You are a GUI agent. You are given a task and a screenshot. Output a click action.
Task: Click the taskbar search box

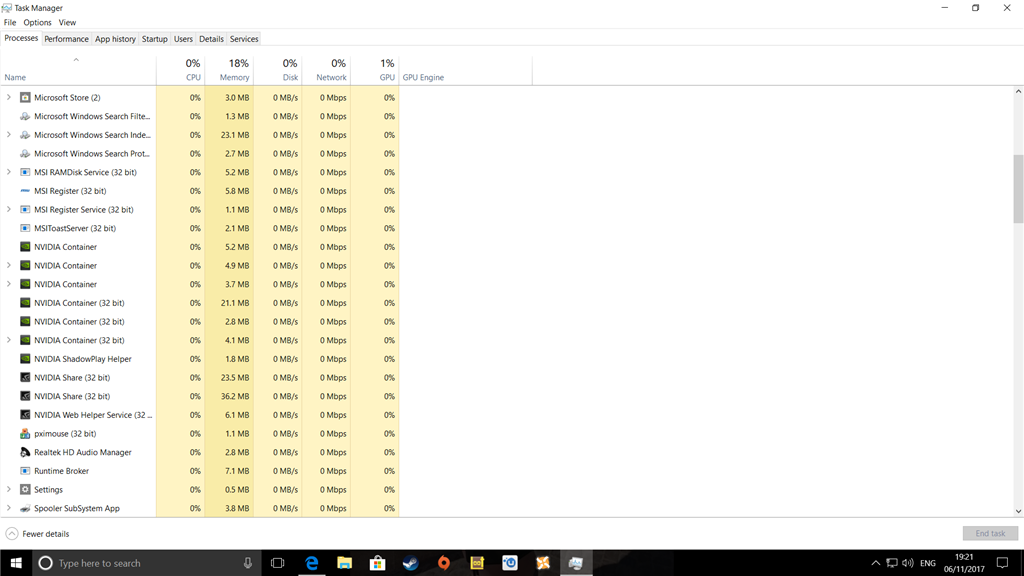146,563
